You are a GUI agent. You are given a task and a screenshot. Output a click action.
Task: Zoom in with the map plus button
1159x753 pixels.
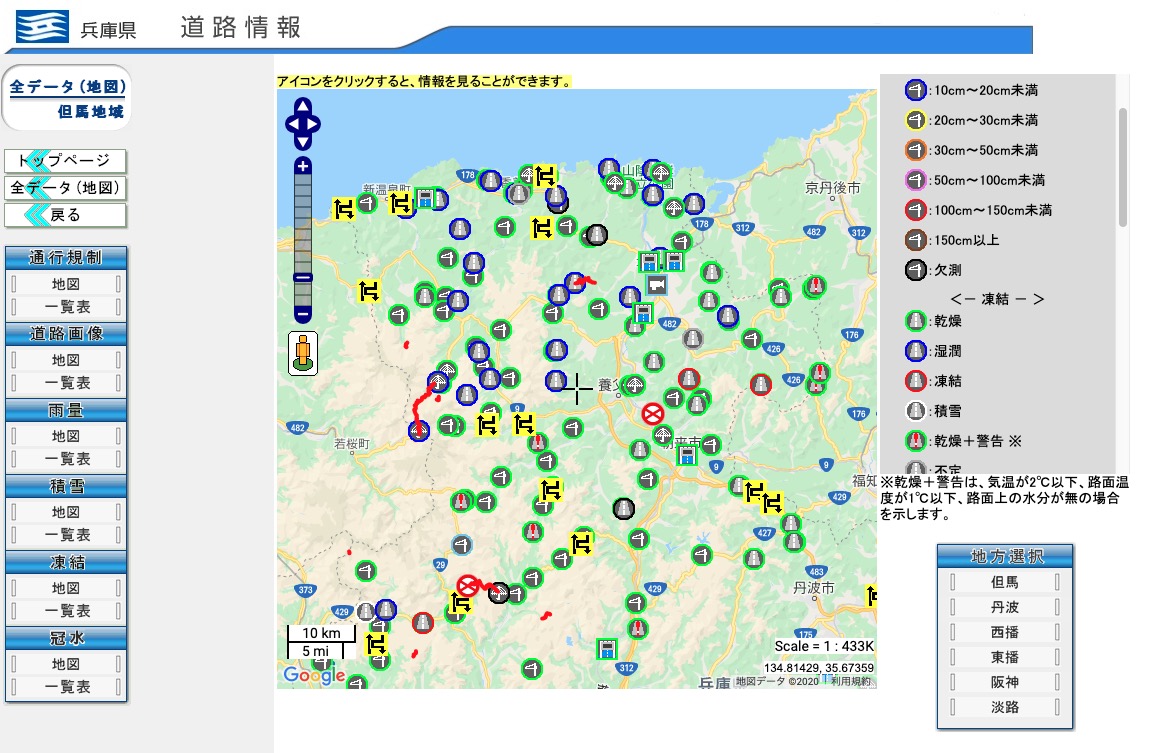pos(303,166)
